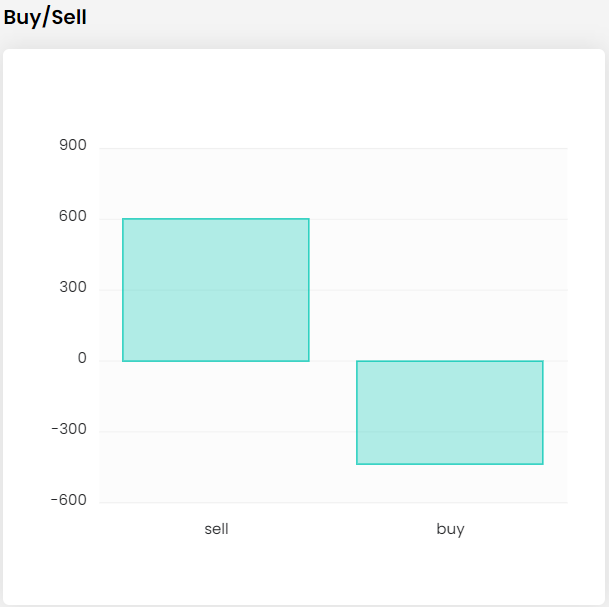
Task: Click the "sell" x-axis label
Action: 216,529
